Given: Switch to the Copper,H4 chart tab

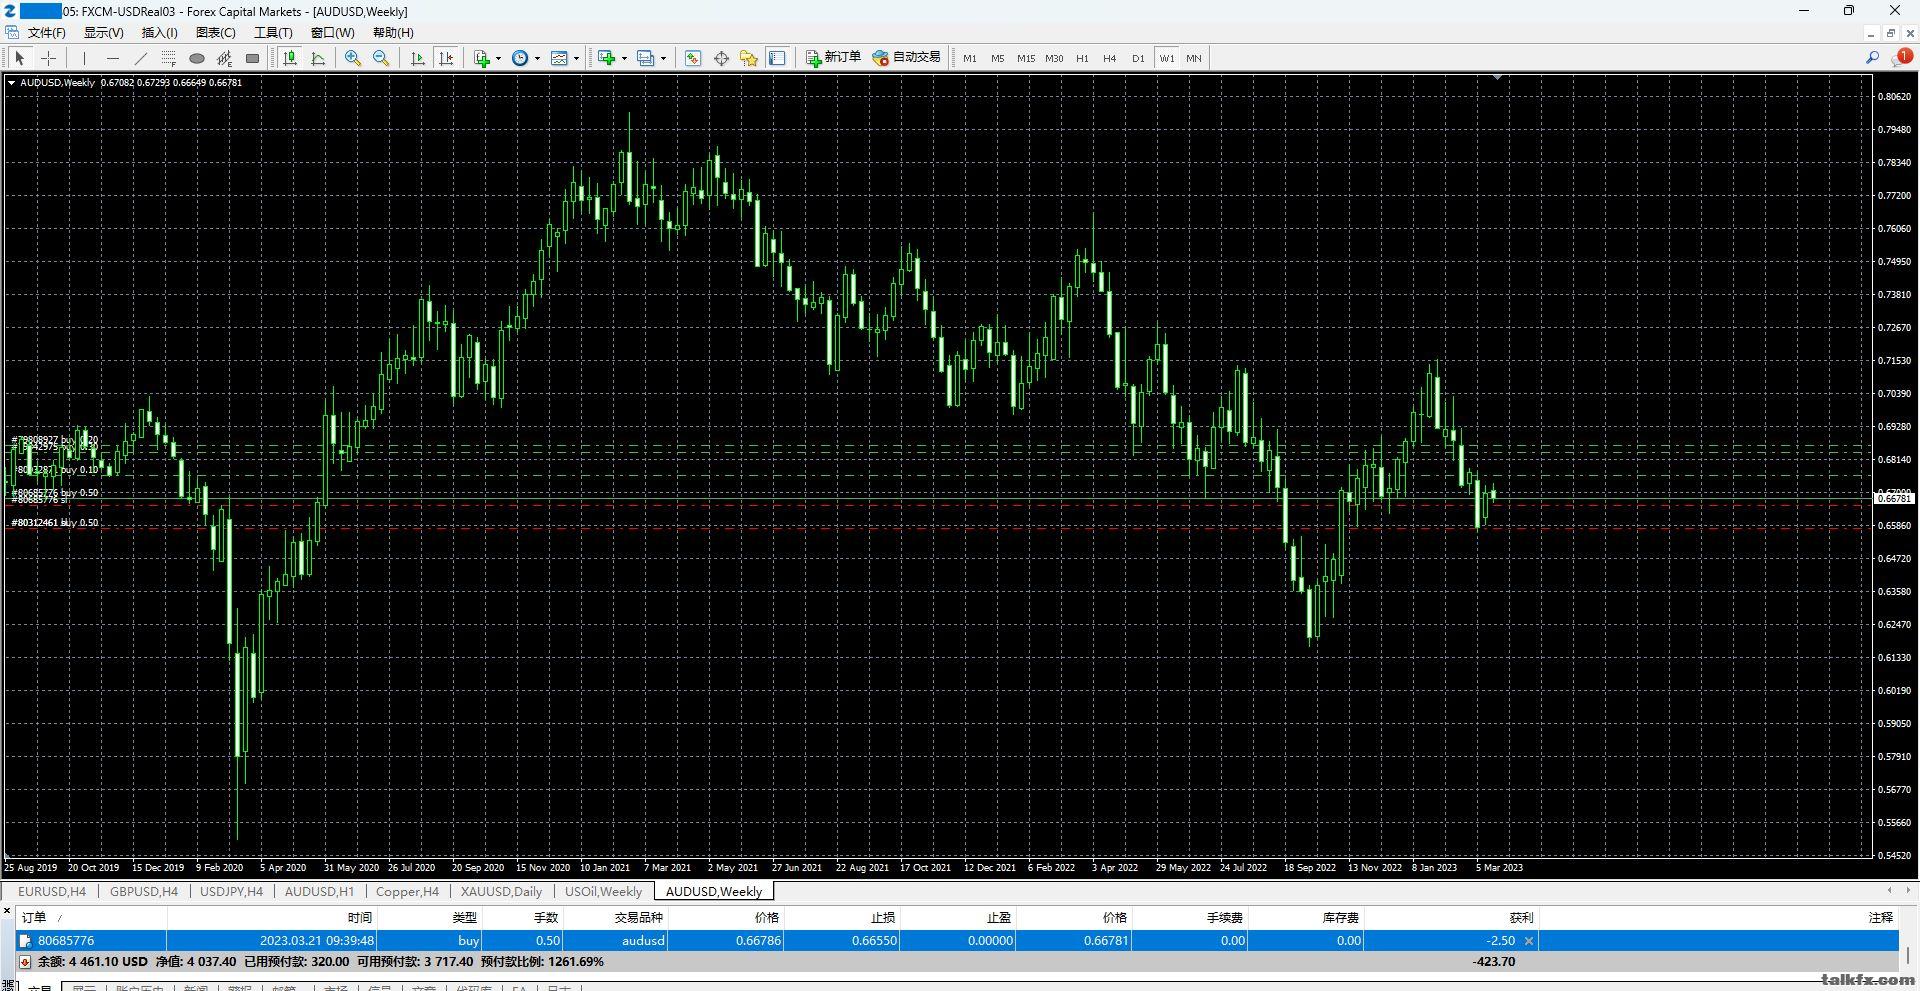Looking at the screenshot, I should [x=407, y=891].
